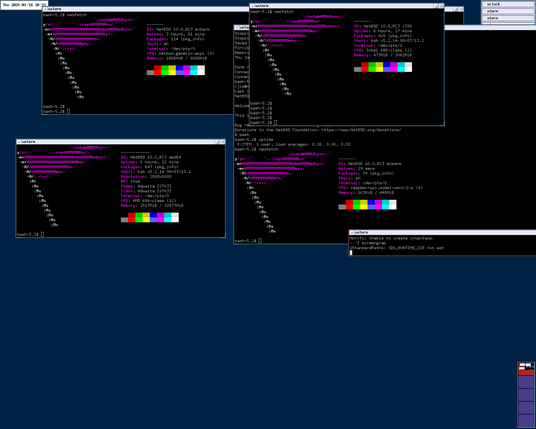Image resolution: width=536 pixels, height=429 pixels.
Task: Open the NetBSD.org donations URL
Action: (x=361, y=130)
